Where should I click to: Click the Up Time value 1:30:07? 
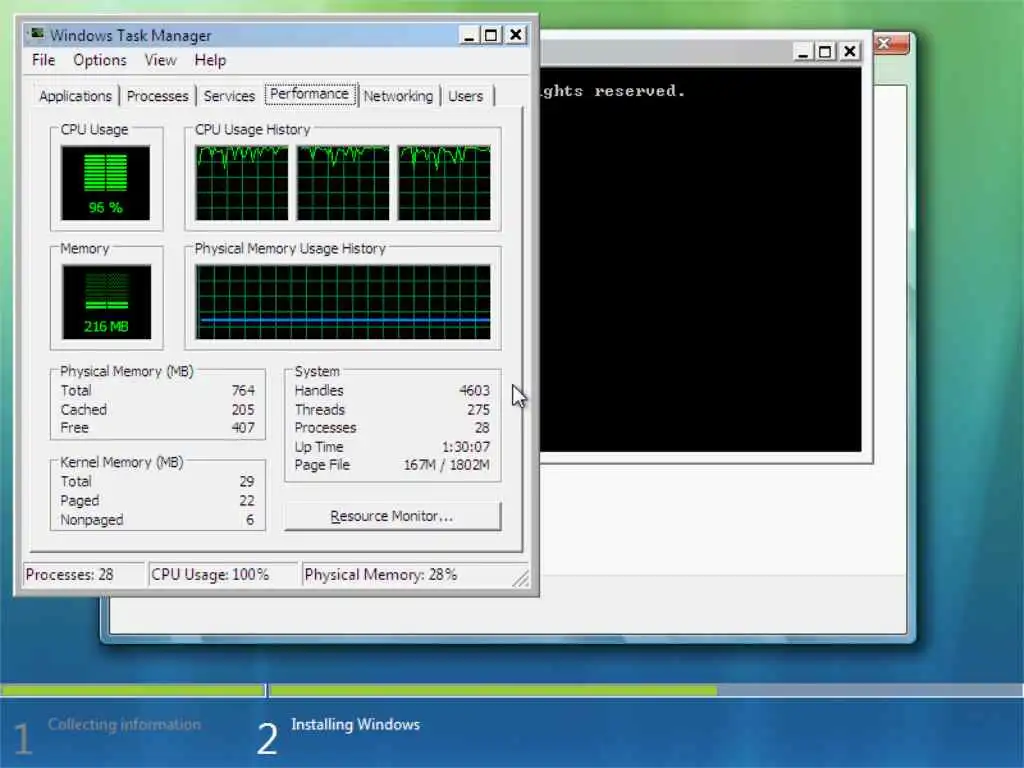(x=466, y=447)
